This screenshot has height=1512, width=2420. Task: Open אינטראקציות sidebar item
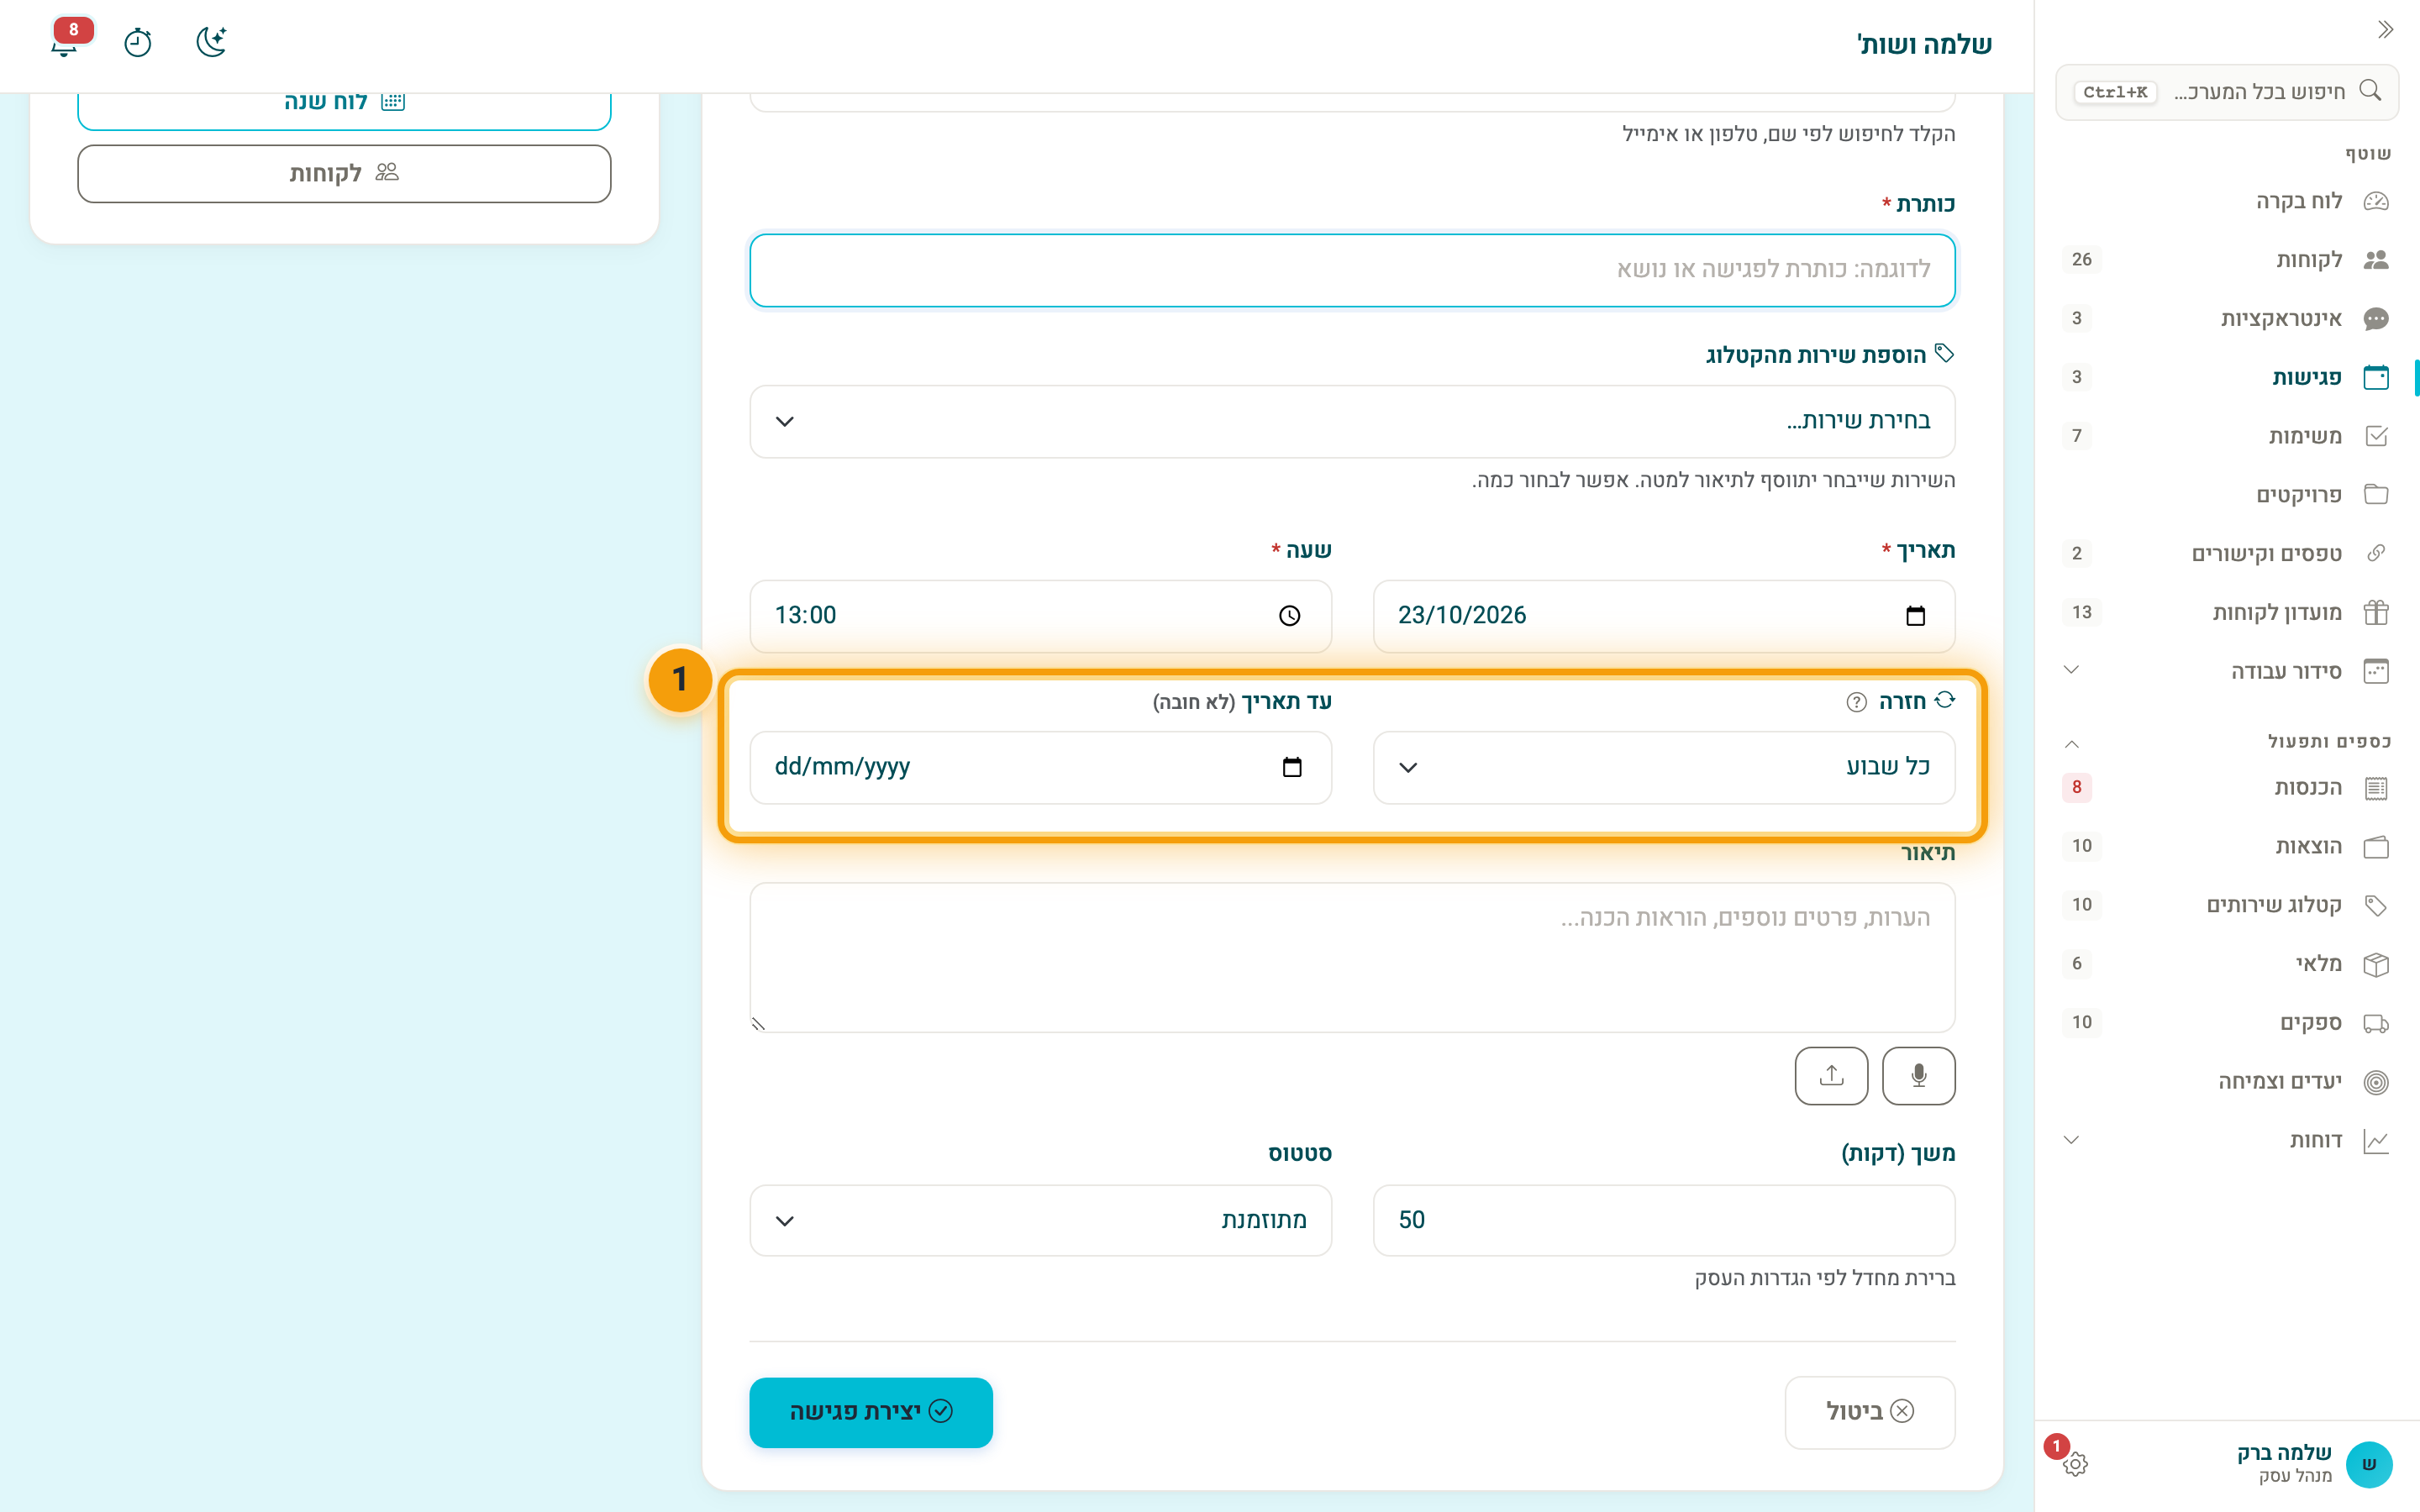click(x=2227, y=319)
